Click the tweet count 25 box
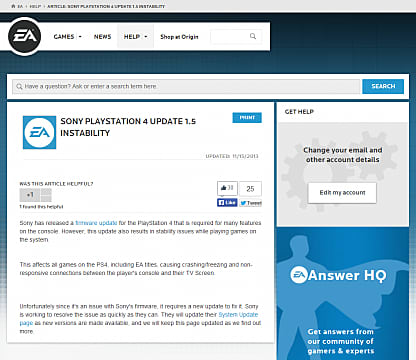This screenshot has height=360, width=416. [250, 189]
